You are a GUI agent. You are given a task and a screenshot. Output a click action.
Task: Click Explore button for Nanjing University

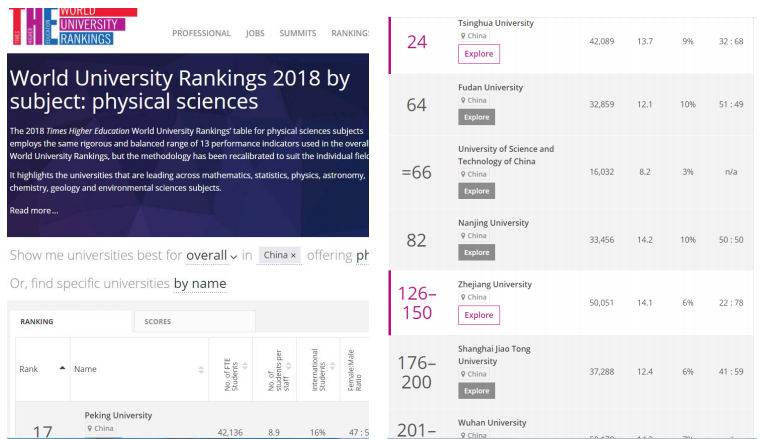476,253
